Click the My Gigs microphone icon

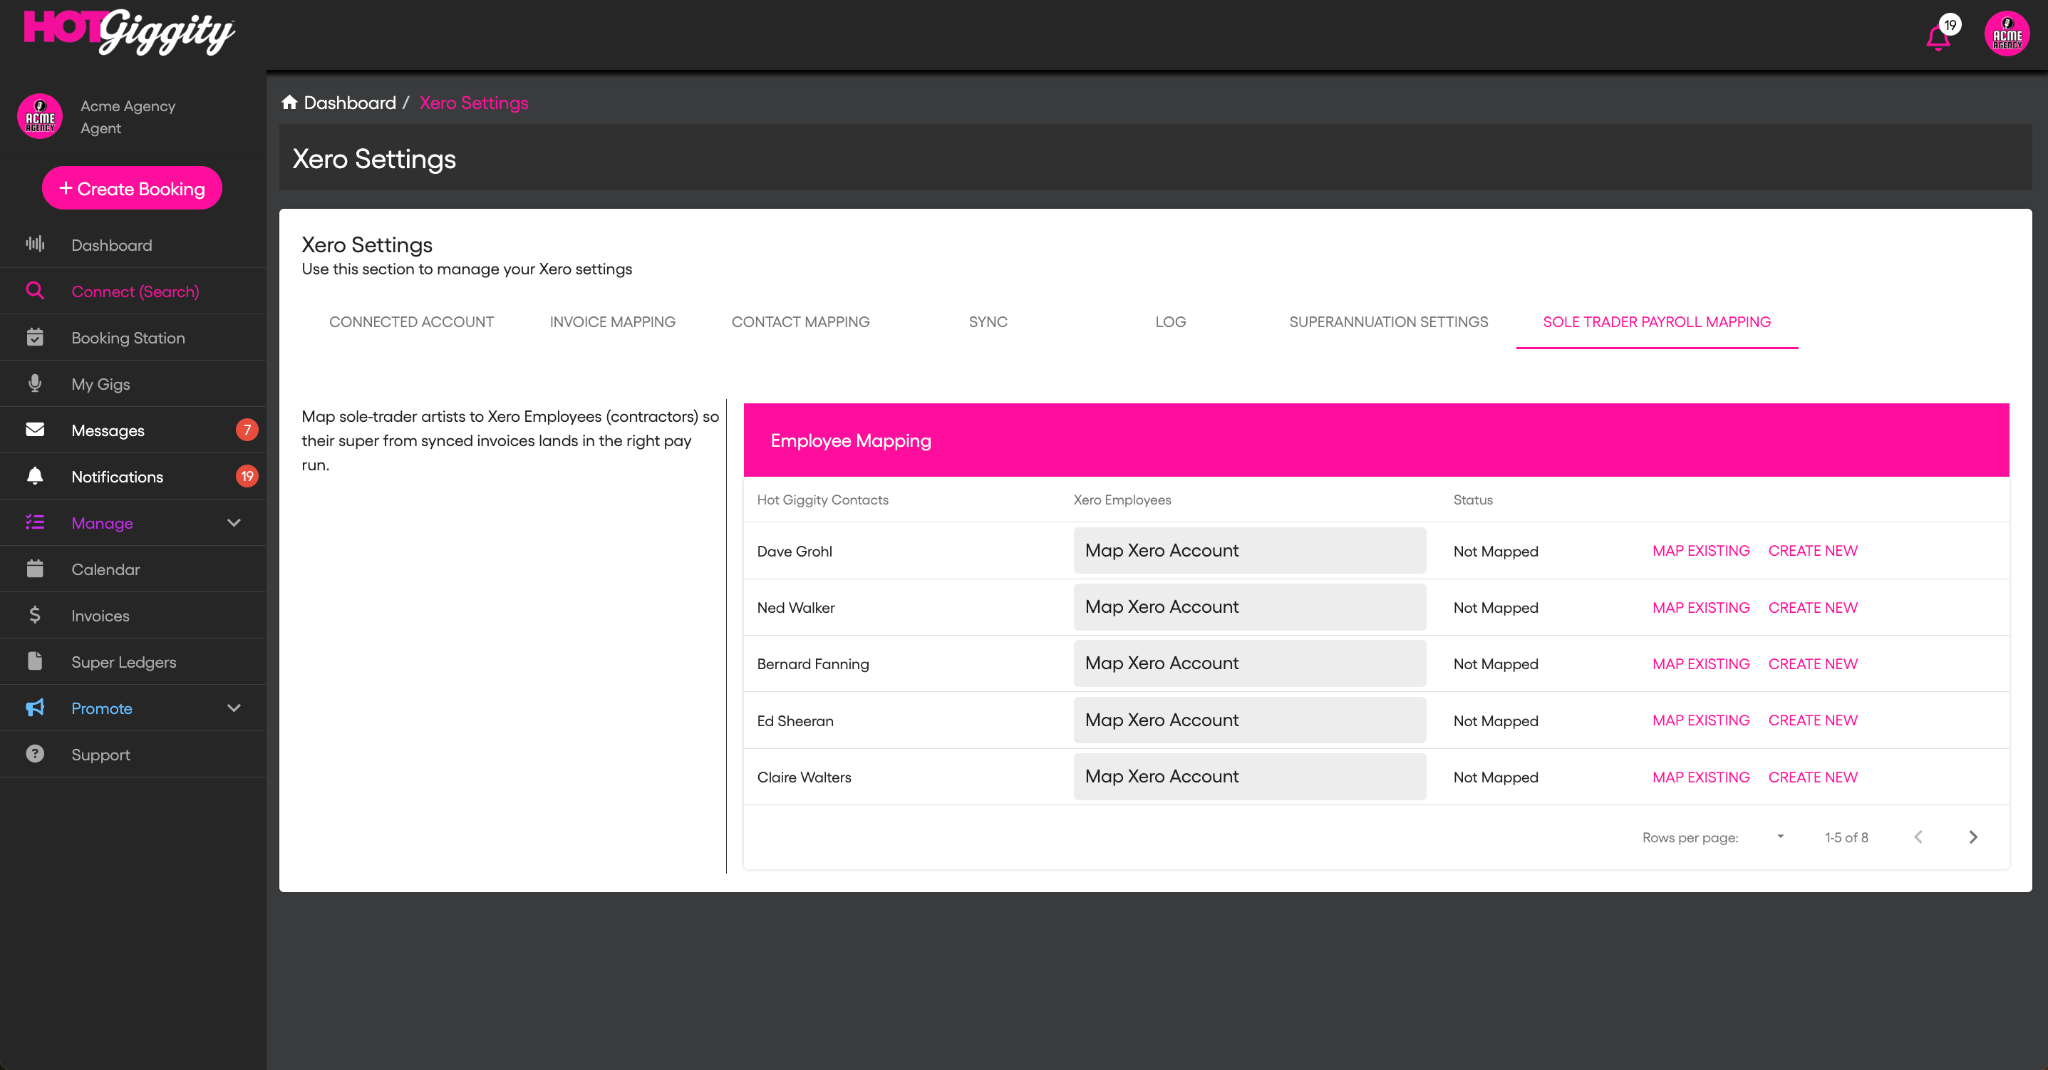(x=35, y=383)
